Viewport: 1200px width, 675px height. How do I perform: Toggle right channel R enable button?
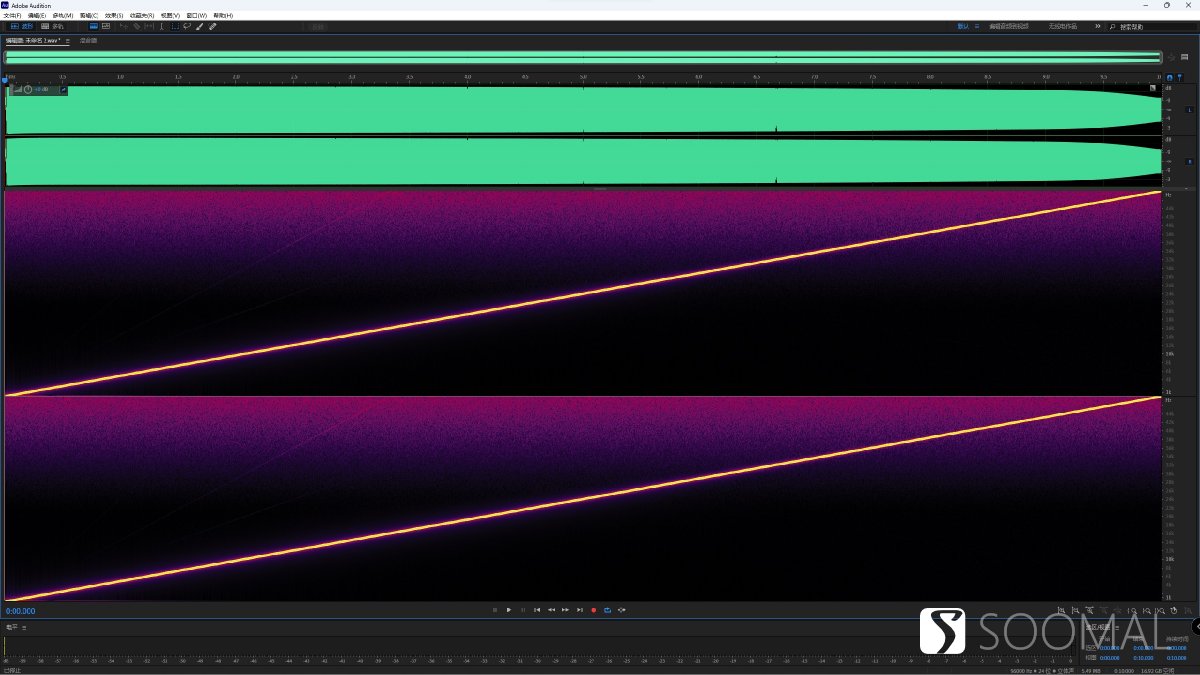(x=1189, y=161)
